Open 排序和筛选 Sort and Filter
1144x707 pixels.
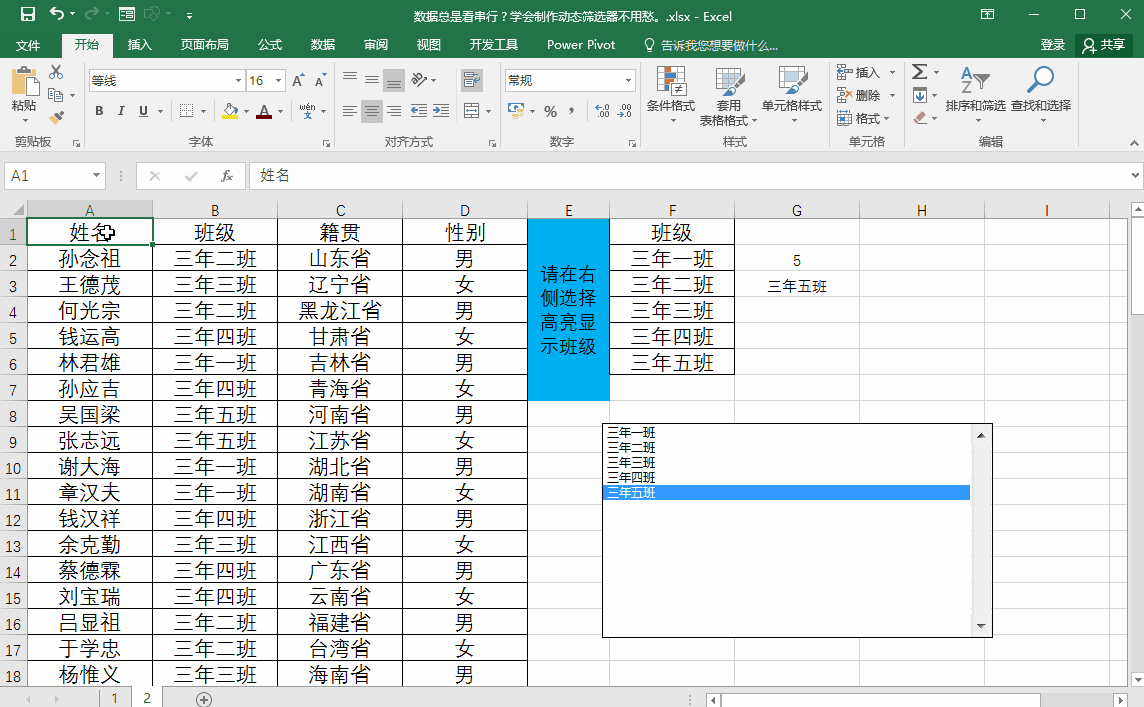pos(975,93)
